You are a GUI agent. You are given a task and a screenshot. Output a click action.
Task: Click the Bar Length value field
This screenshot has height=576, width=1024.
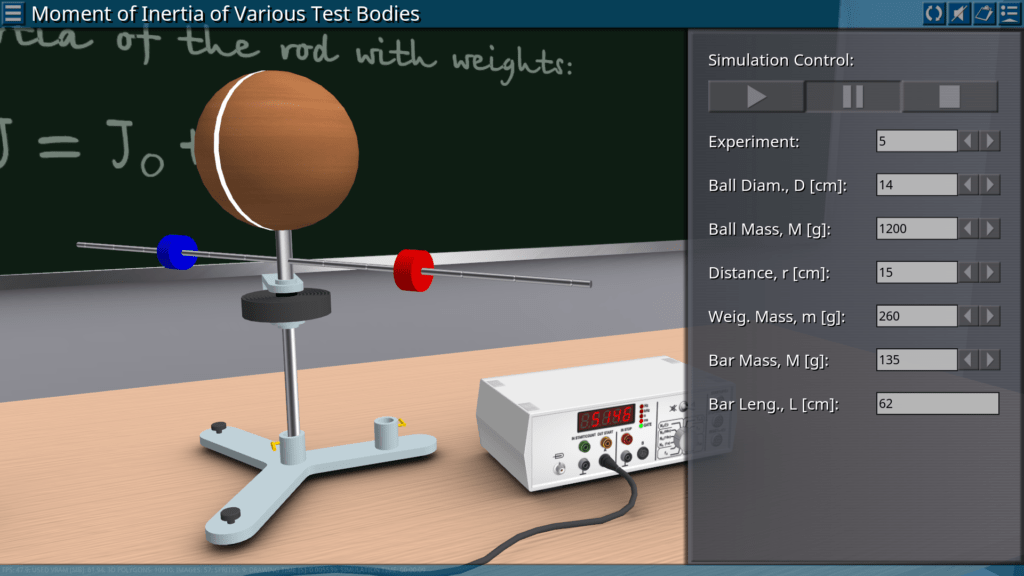(937, 404)
